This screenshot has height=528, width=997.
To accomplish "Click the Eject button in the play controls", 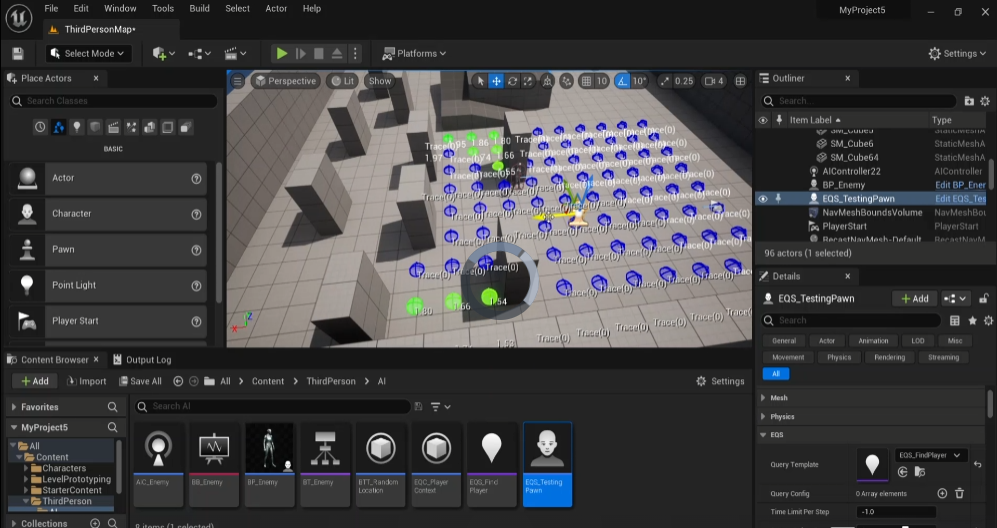I will pyautogui.click(x=336, y=53).
